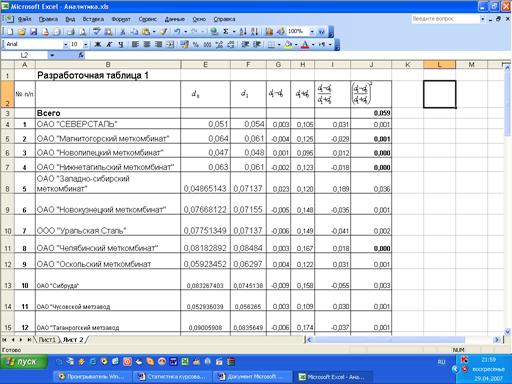This screenshot has width=512, height=384.
Task: Click the Cut scissors icon
Action: click(123, 32)
